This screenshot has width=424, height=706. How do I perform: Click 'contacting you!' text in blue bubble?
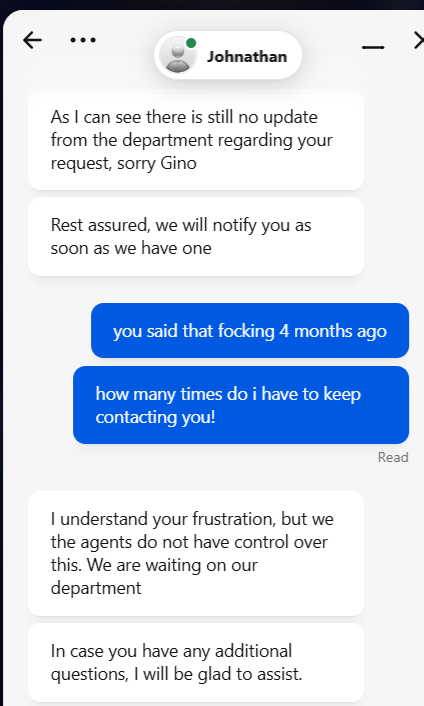click(x=155, y=417)
